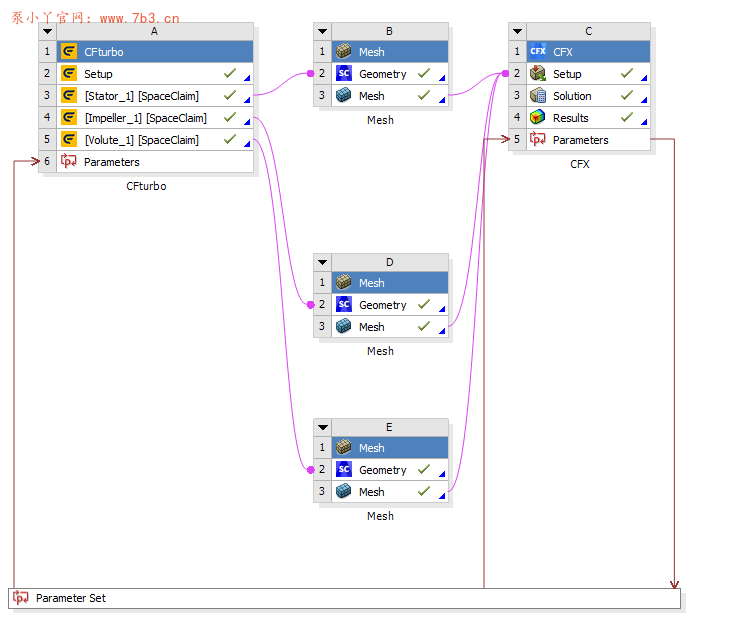Select the [Volute_1] [SpaceClaim] cell
The image size is (729, 631).
[155, 139]
